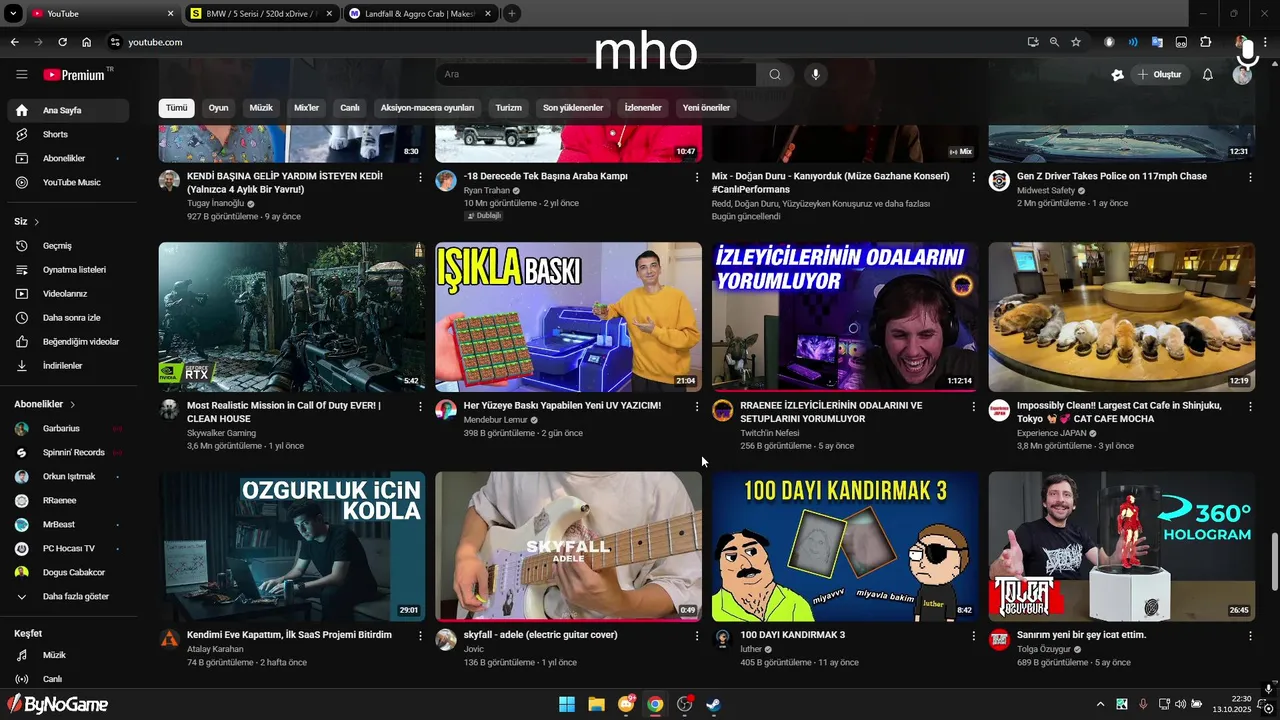Open options menu for RRAENEE video
Screen dimensions: 1280x720
pyautogui.click(x=974, y=406)
